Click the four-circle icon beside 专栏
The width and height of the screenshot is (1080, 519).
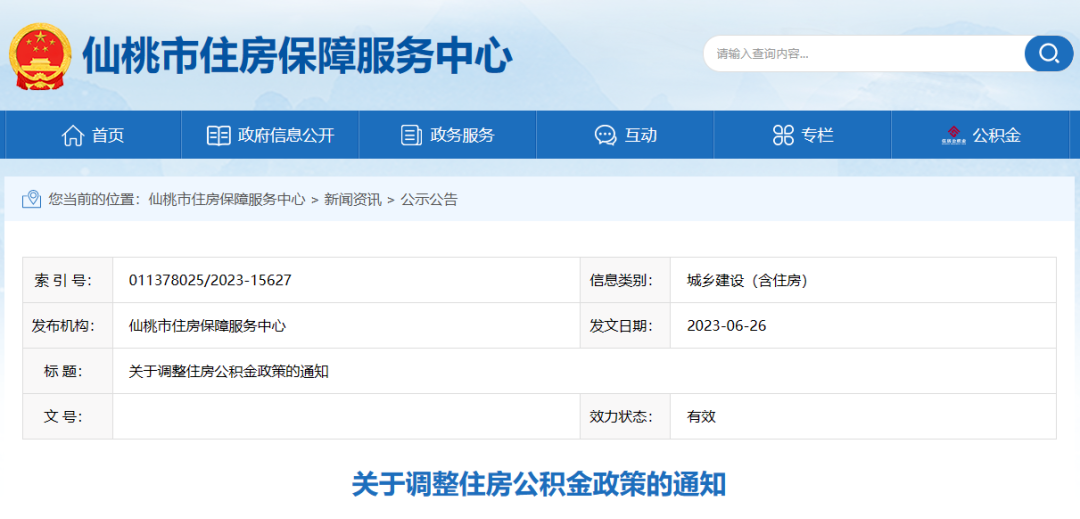click(783, 136)
